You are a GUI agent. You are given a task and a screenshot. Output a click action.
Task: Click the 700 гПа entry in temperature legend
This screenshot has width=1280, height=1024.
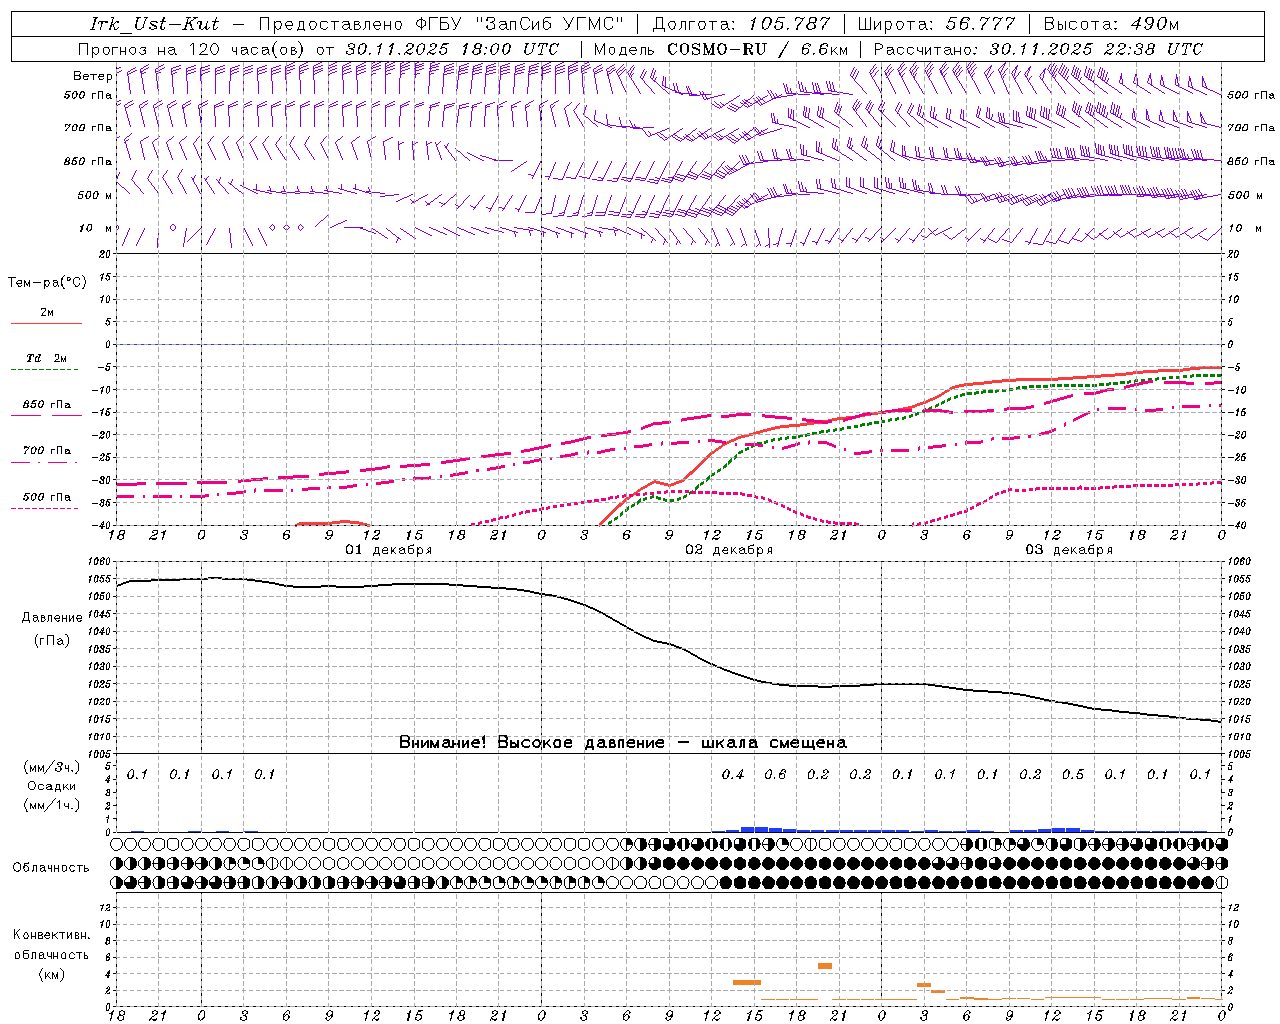coord(47,451)
